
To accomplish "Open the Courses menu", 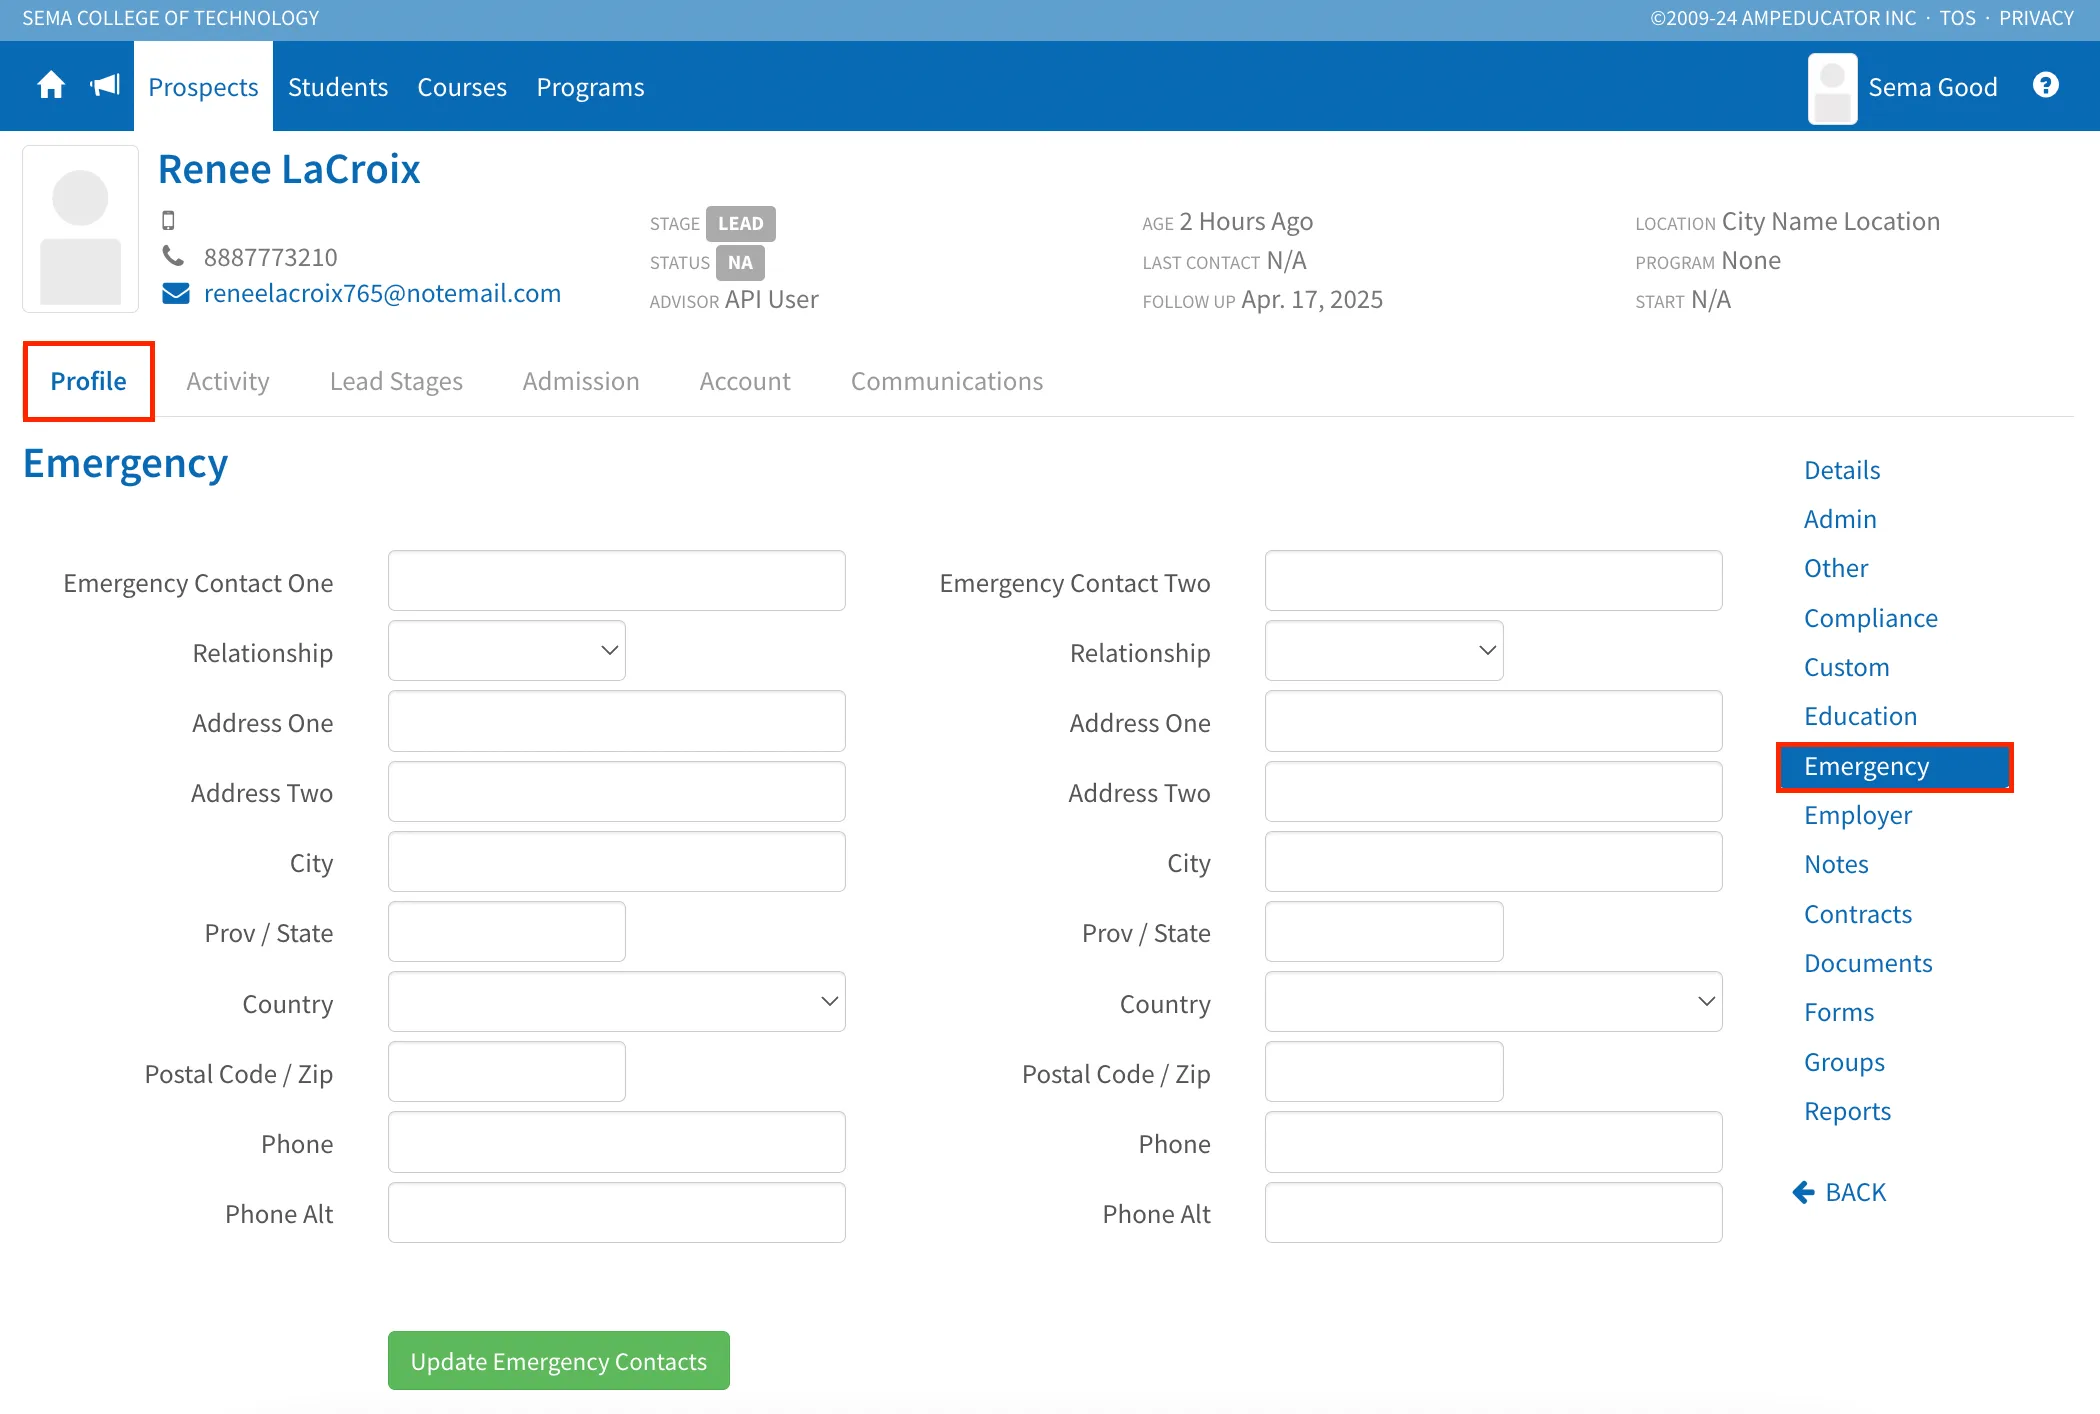I will pyautogui.click(x=462, y=87).
